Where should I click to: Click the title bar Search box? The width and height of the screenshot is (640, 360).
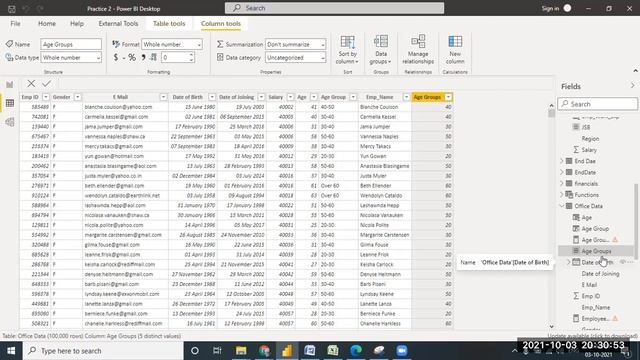[x=334, y=8]
